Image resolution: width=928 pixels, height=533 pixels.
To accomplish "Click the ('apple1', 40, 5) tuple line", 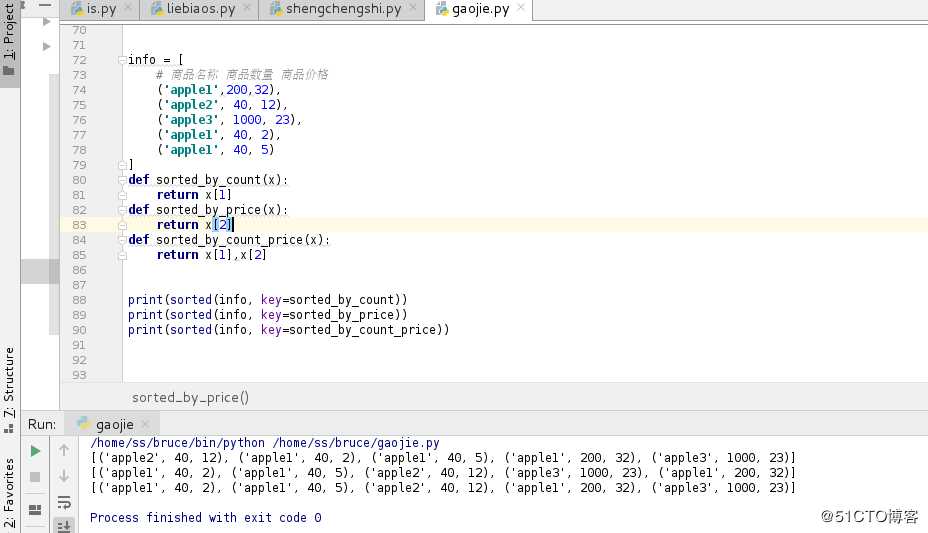I will tap(215, 150).
